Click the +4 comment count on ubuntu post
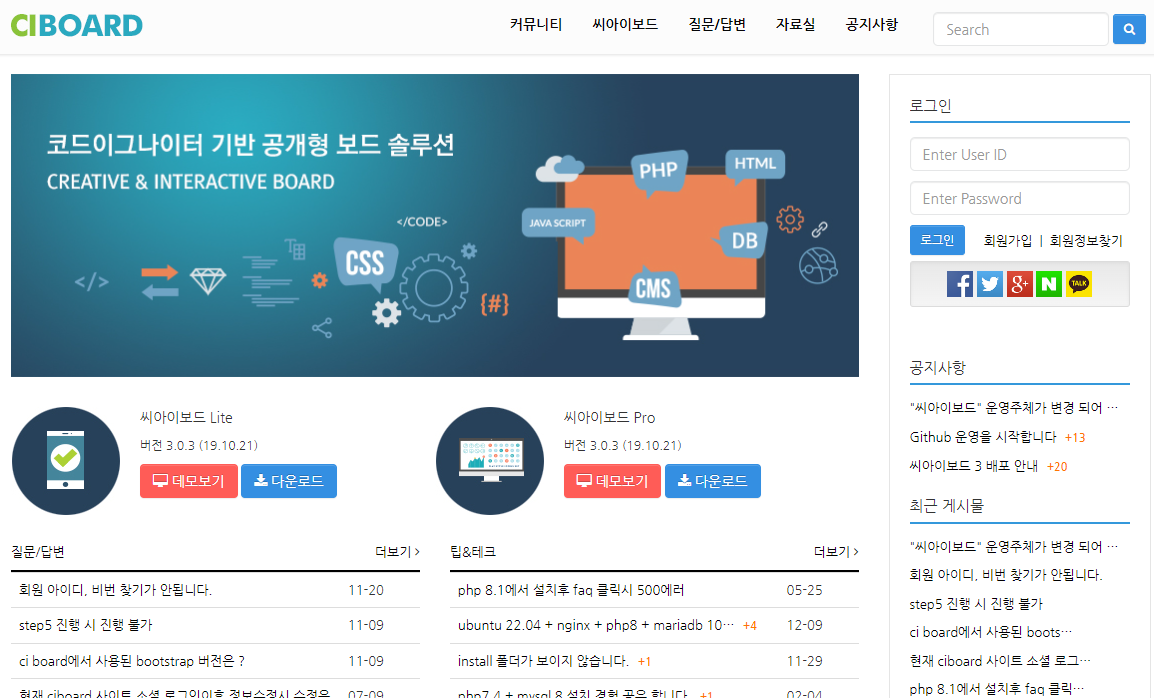This screenshot has height=698, width=1154. pos(749,626)
